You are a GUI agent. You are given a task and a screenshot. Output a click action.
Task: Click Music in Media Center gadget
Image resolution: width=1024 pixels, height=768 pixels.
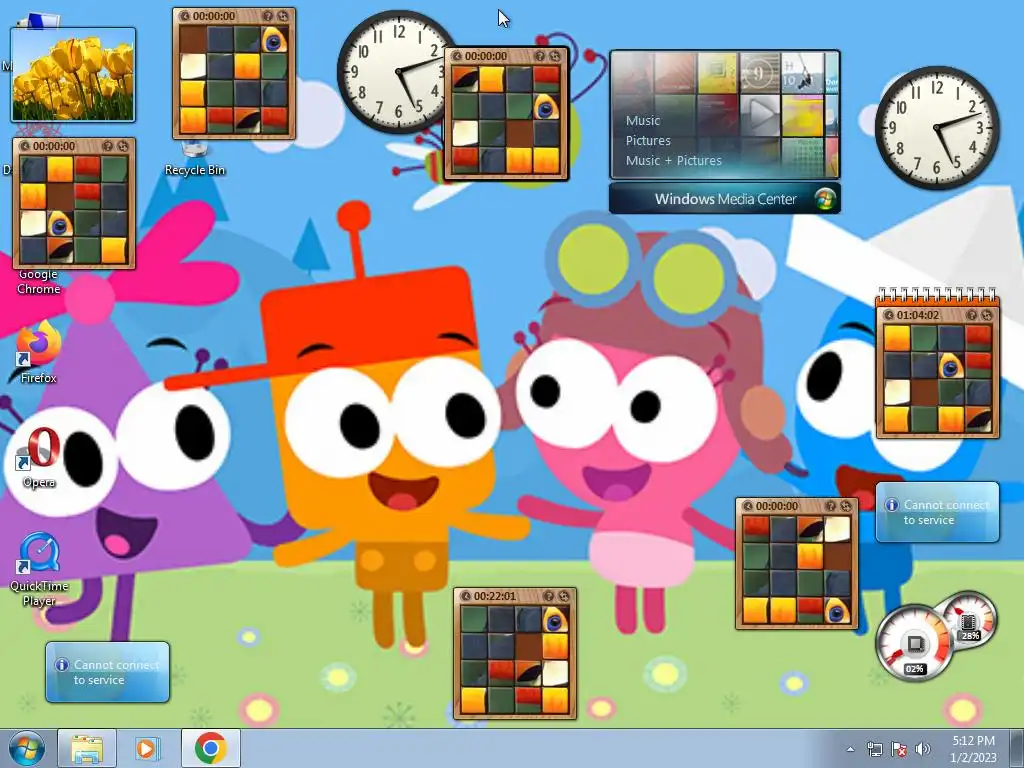pyautogui.click(x=643, y=121)
